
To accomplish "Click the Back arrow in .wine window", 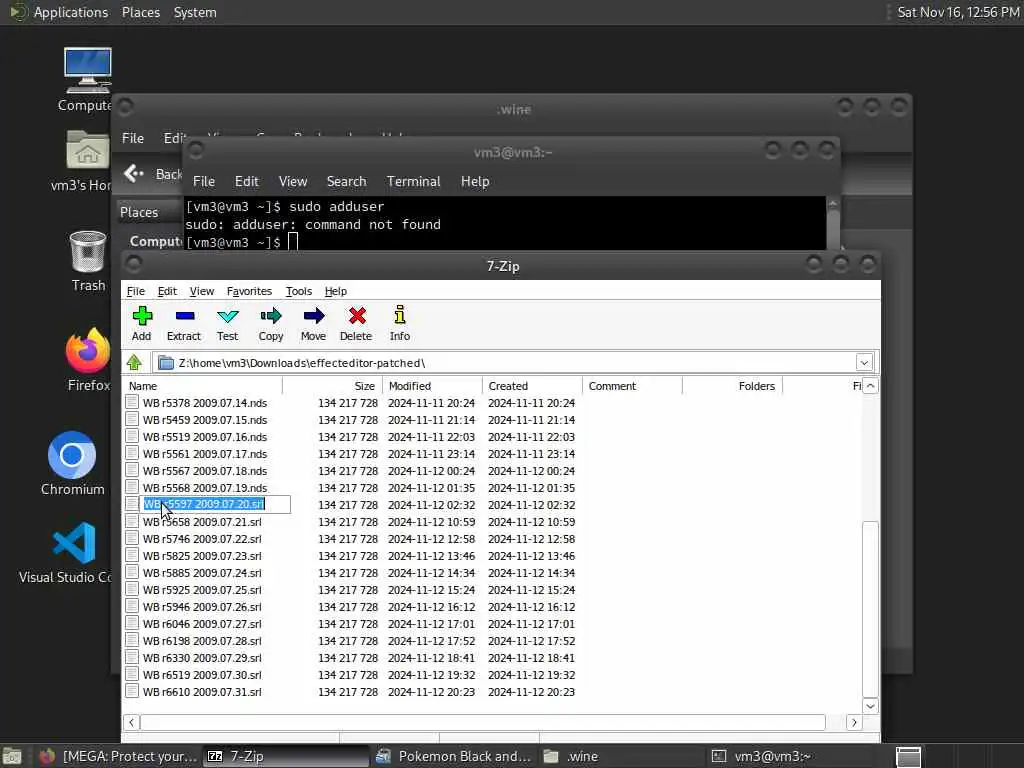I will (x=134, y=174).
